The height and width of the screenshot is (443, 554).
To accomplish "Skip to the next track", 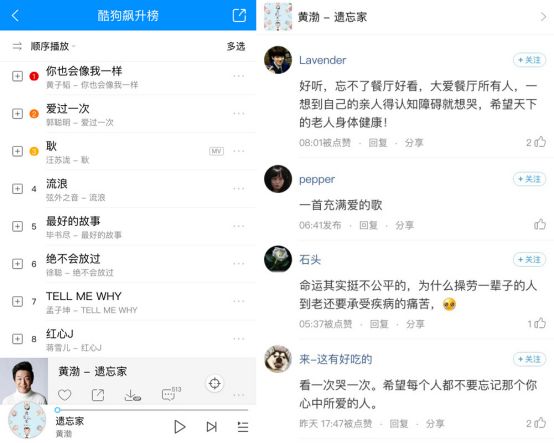I will 211,427.
